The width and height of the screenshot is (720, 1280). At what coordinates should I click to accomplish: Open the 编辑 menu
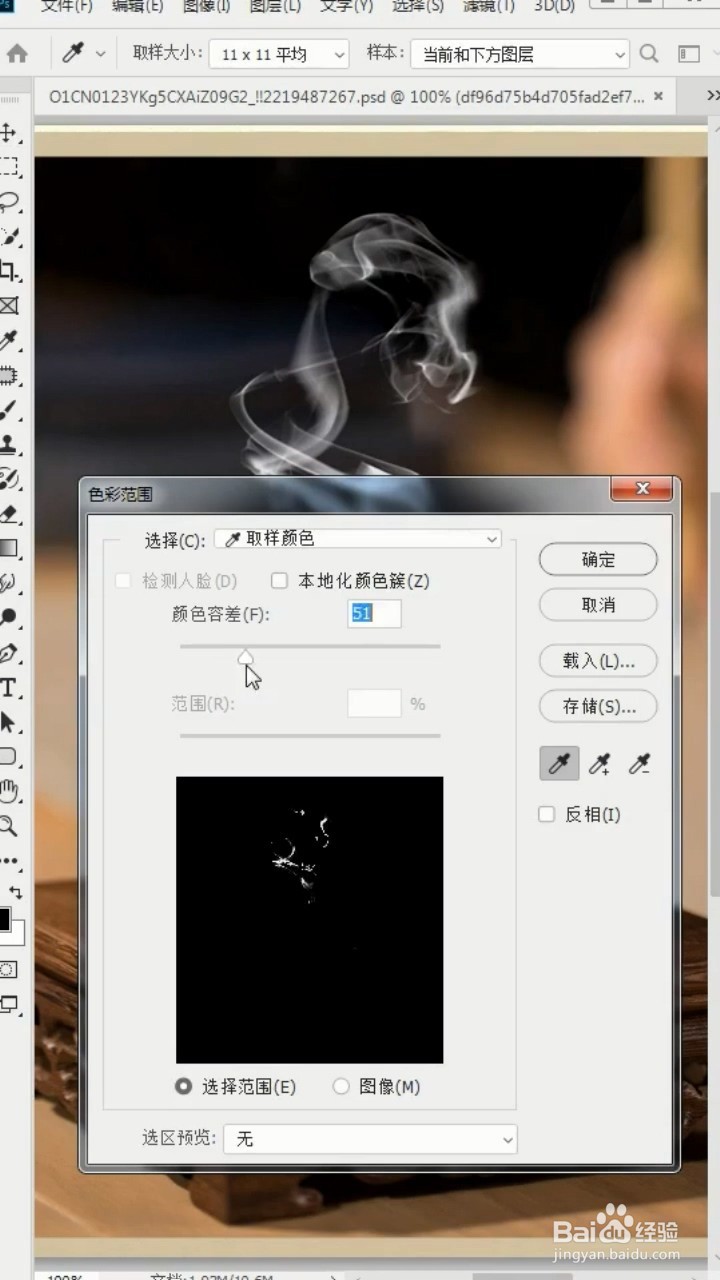pos(137,6)
